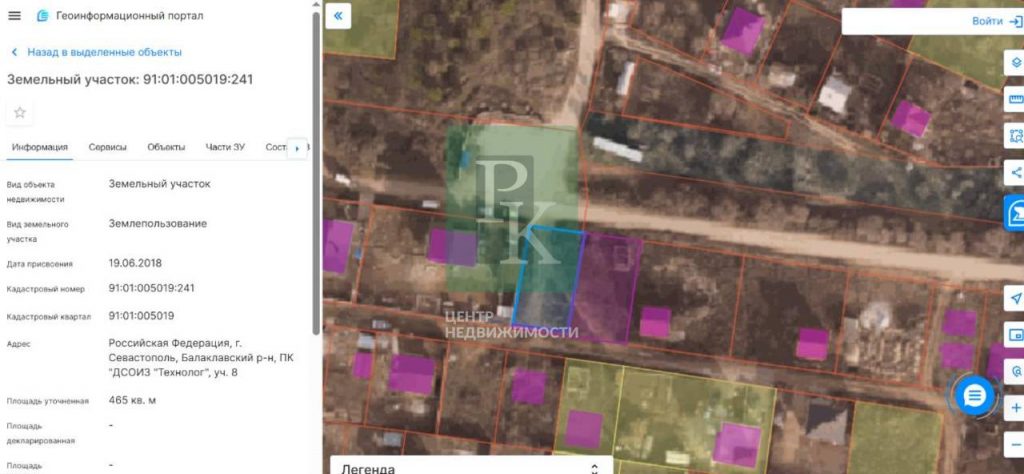1024x474 pixels.
Task: Open the hamburger menu of the portal
Action: pyautogui.click(x=14, y=17)
